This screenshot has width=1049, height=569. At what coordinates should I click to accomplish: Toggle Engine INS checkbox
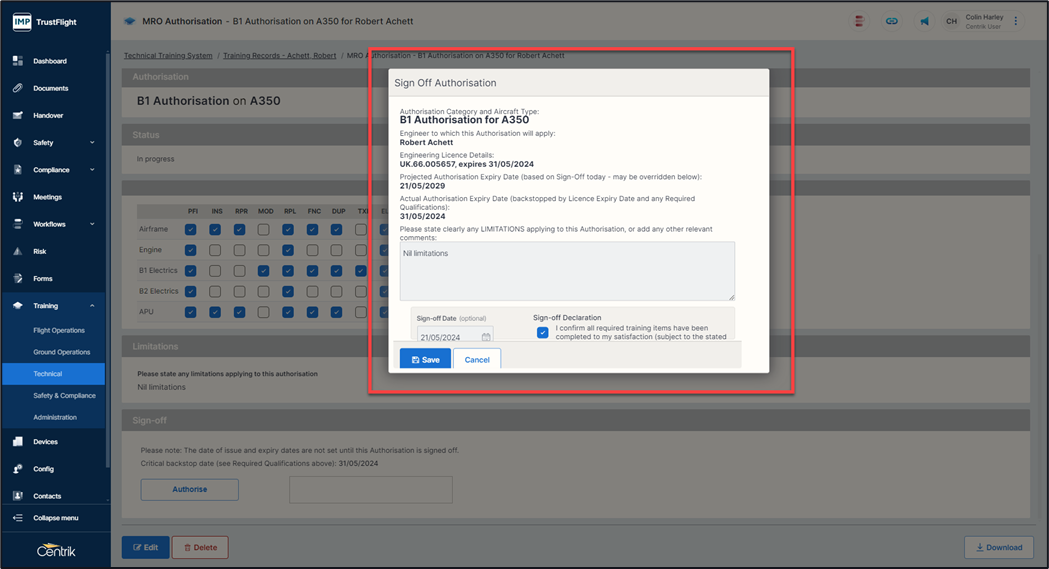pyautogui.click(x=215, y=250)
